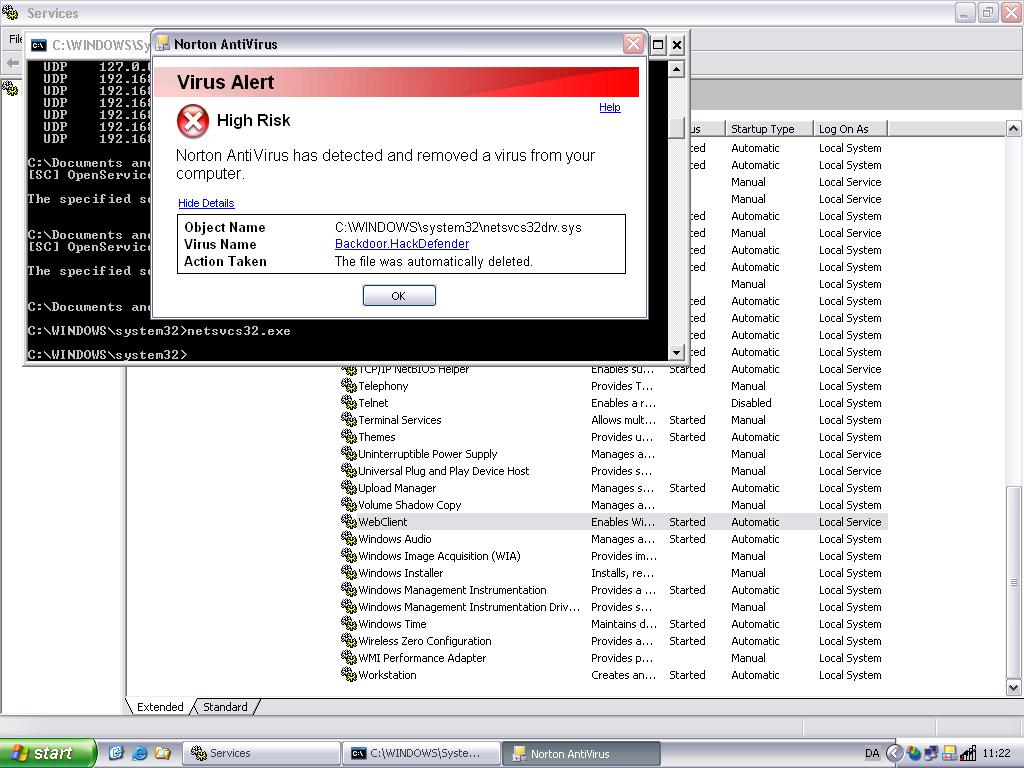Click the gear icon beside Volume Shadow Copy

[349, 504]
